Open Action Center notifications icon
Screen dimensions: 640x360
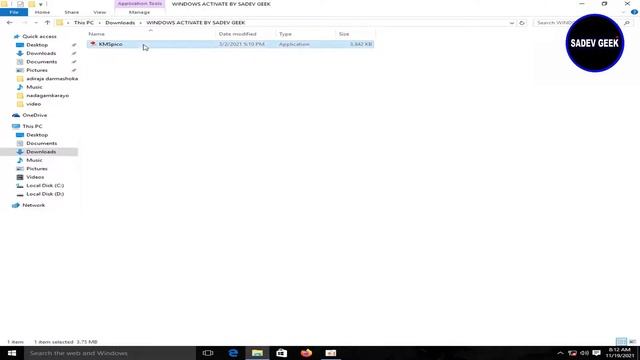[x=596, y=353]
